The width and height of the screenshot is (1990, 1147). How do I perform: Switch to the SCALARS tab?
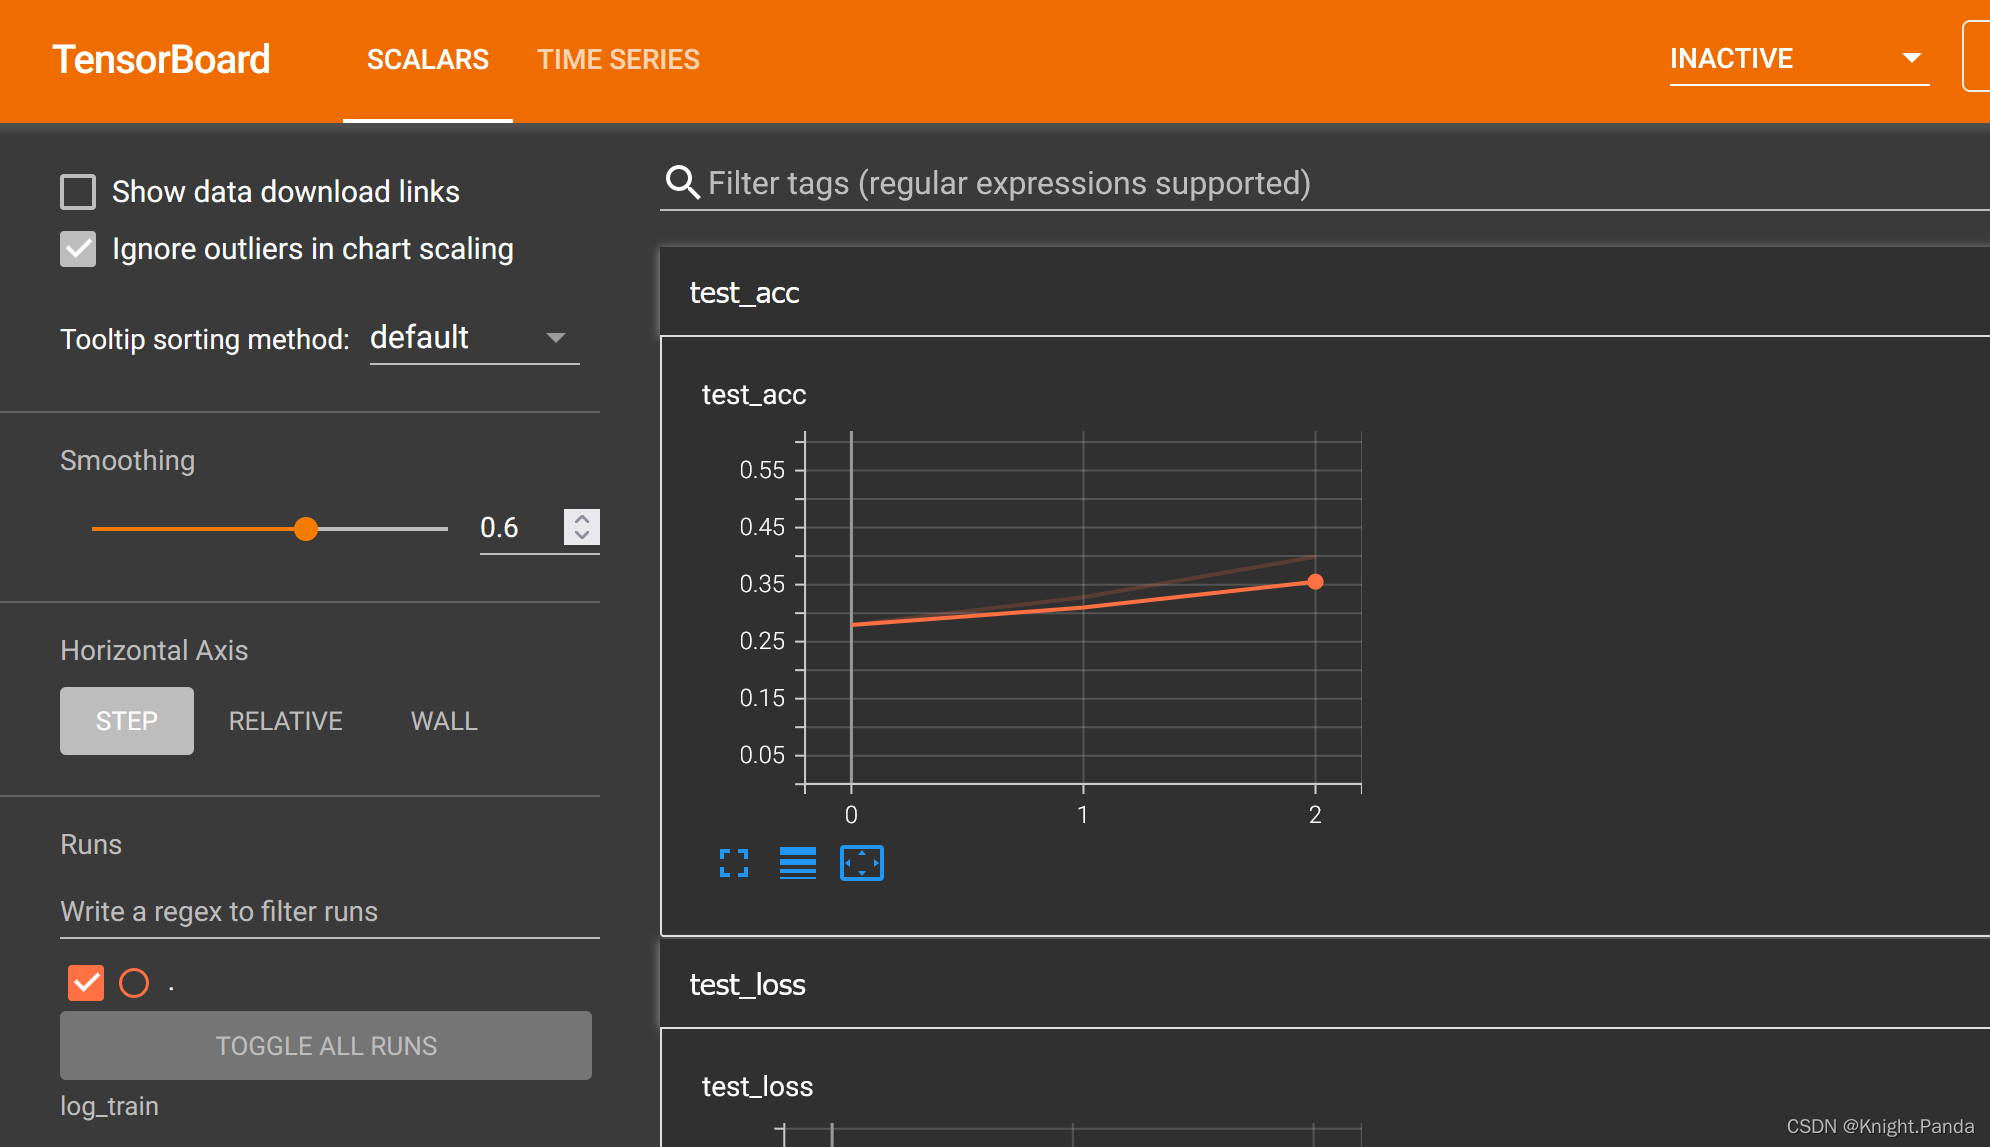coord(428,60)
